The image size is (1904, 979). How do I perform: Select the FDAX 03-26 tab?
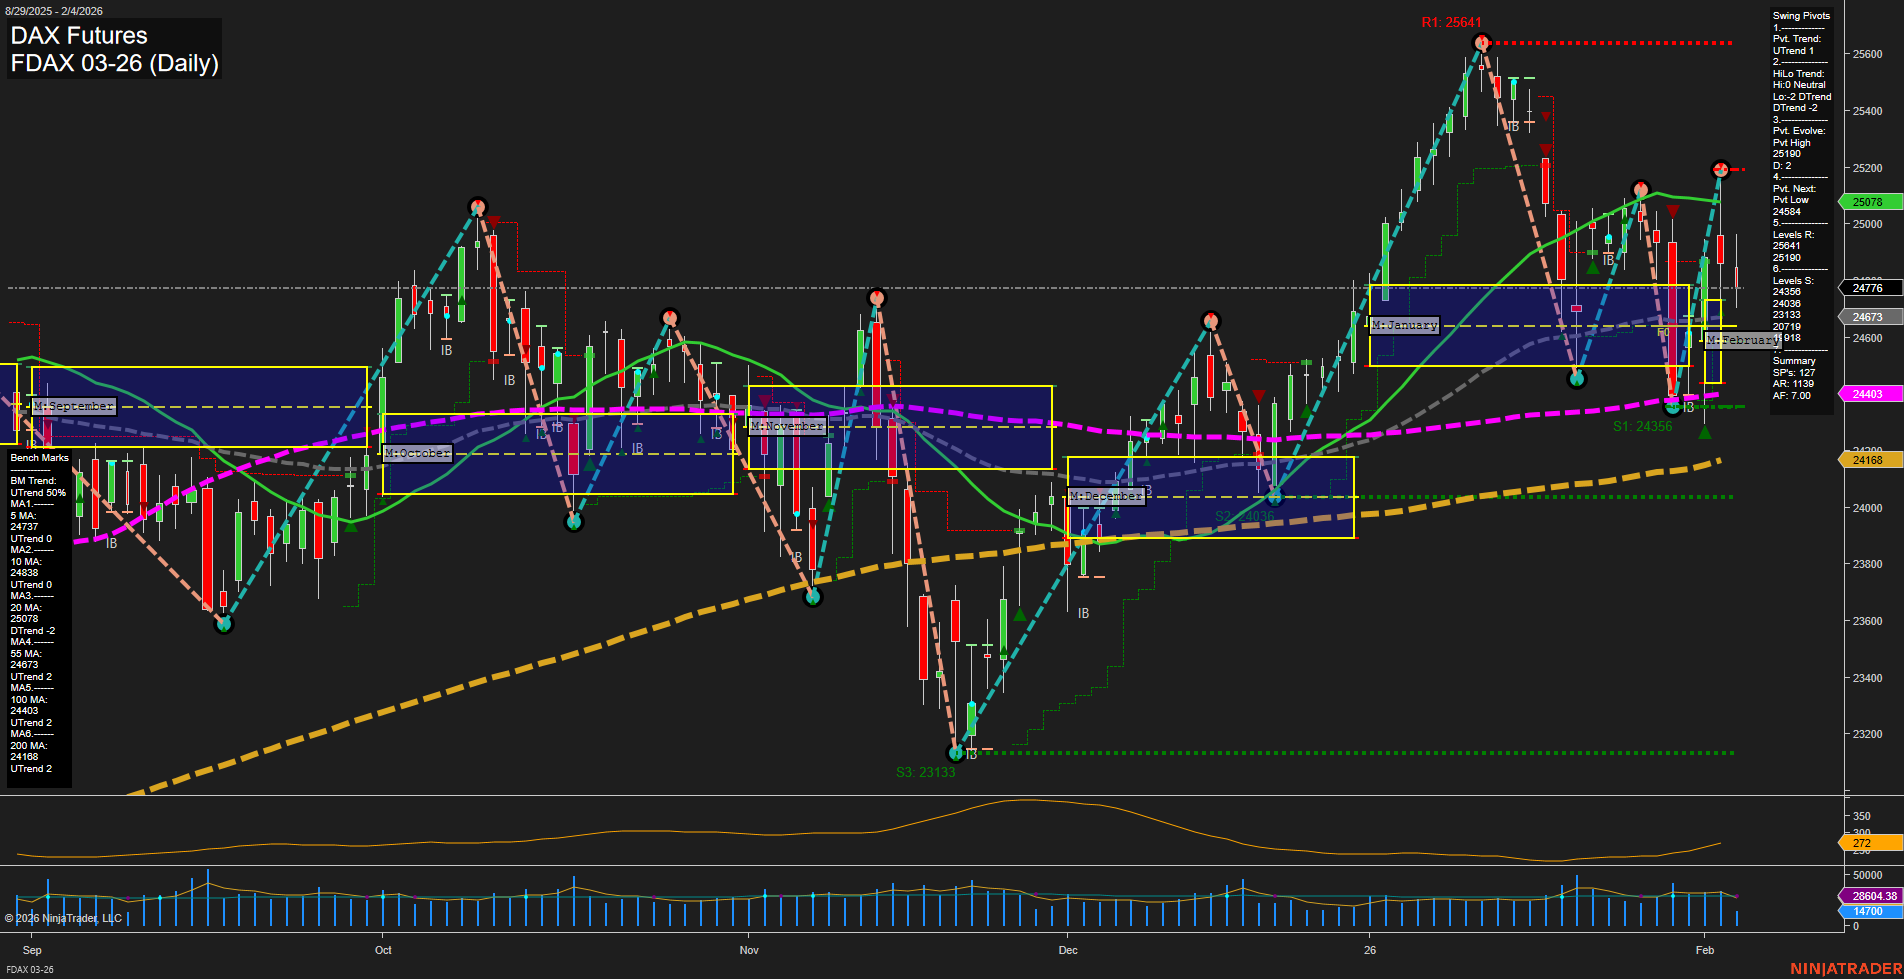29,969
